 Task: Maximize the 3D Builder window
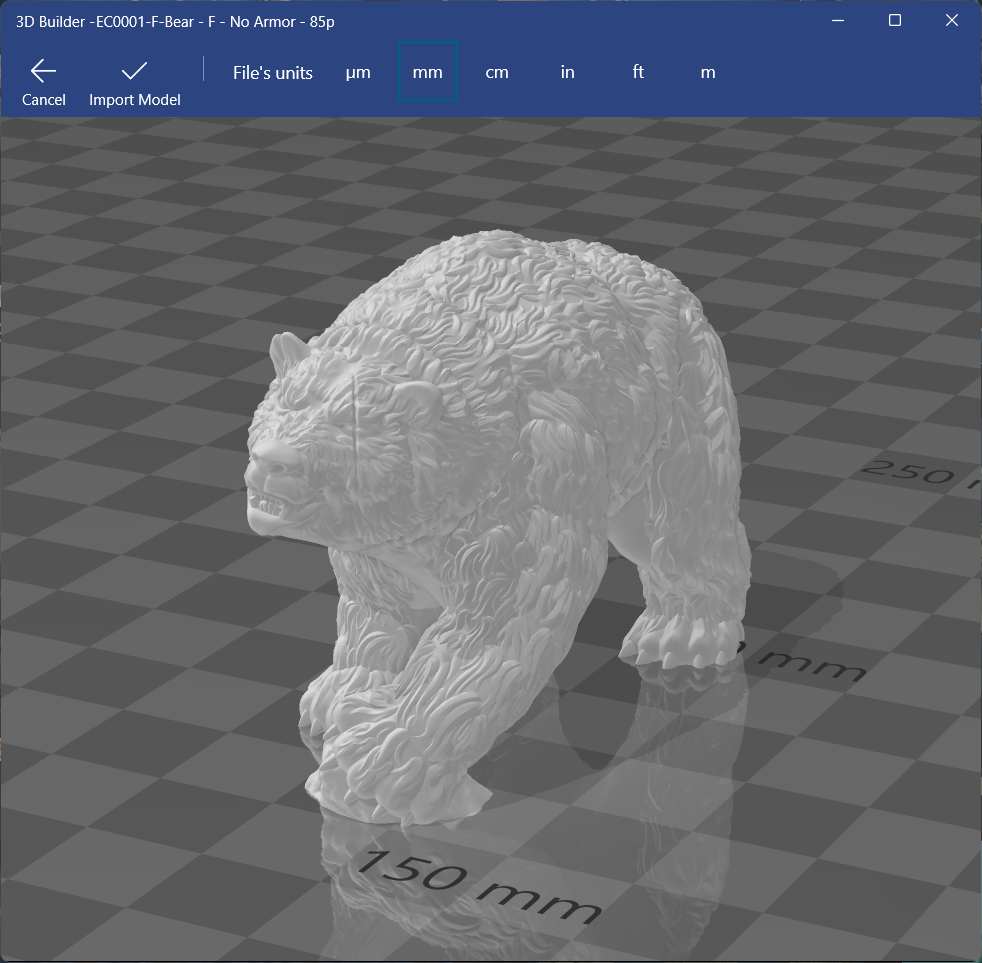(x=895, y=21)
